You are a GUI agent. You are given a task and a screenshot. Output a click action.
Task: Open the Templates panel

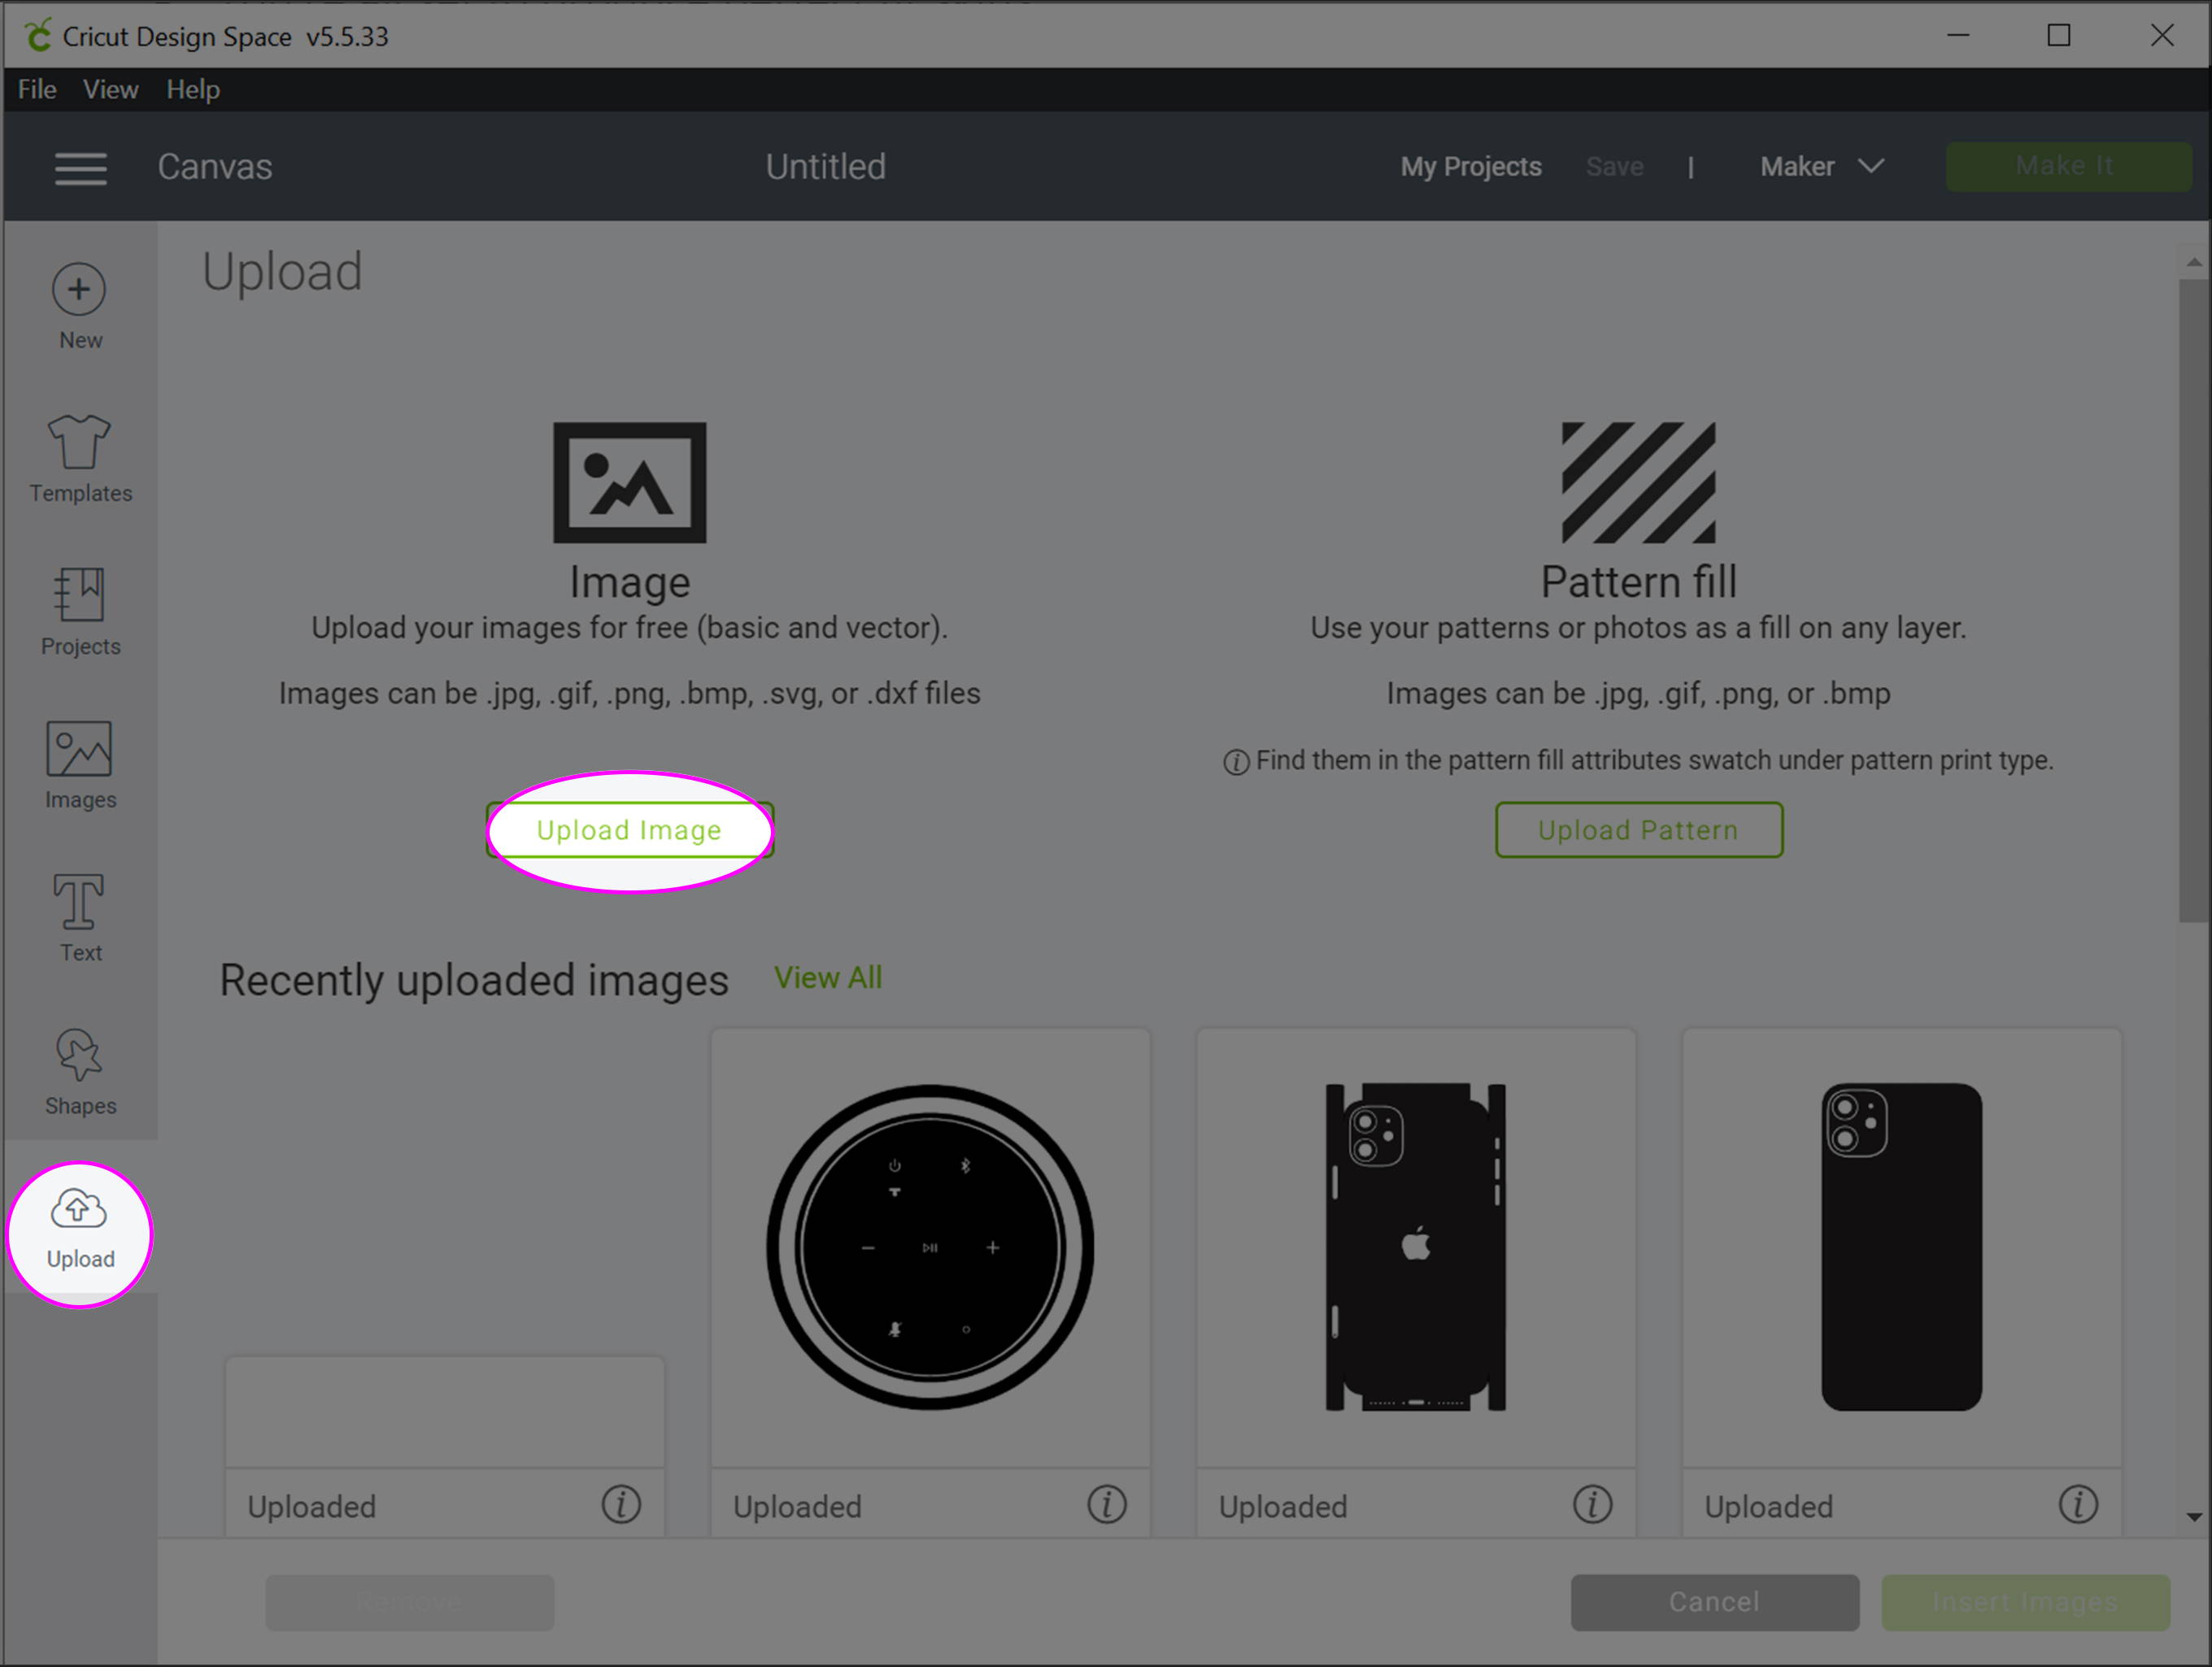pyautogui.click(x=80, y=459)
